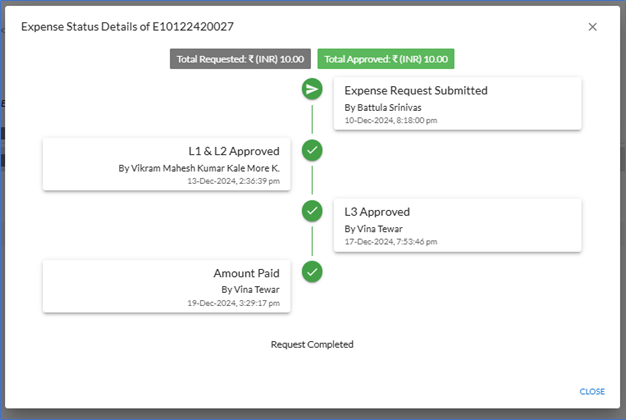Click the CLOSE link at bottom
Screen dimensions: 626x420
[x=592, y=392]
